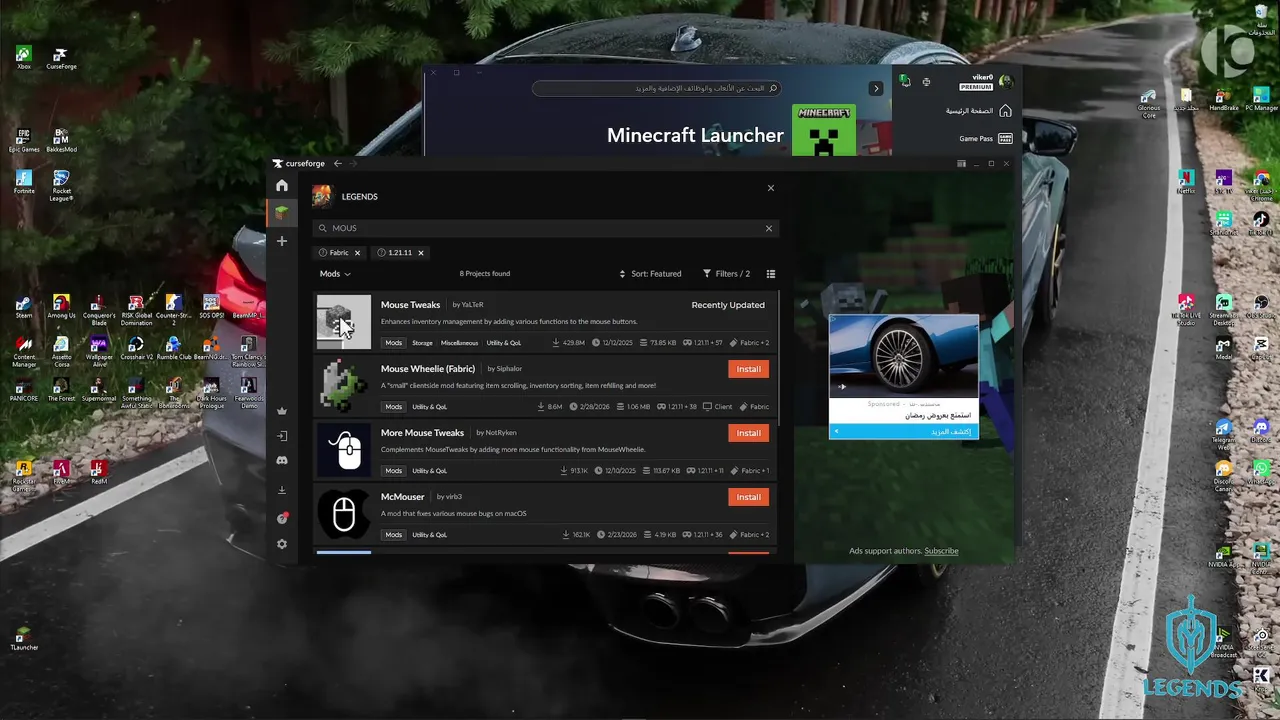Go back with the CurseForge back arrow
Viewport: 1280px width, 720px height.
(338, 163)
